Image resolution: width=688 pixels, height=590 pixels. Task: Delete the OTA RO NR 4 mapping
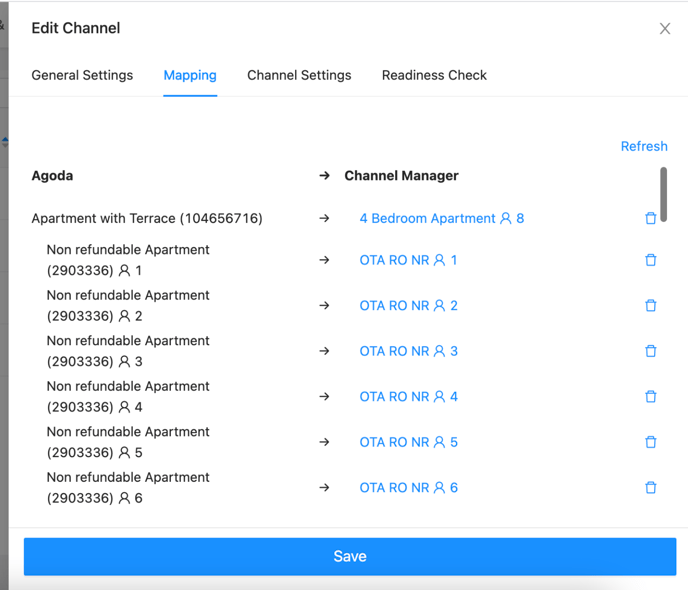pos(651,397)
